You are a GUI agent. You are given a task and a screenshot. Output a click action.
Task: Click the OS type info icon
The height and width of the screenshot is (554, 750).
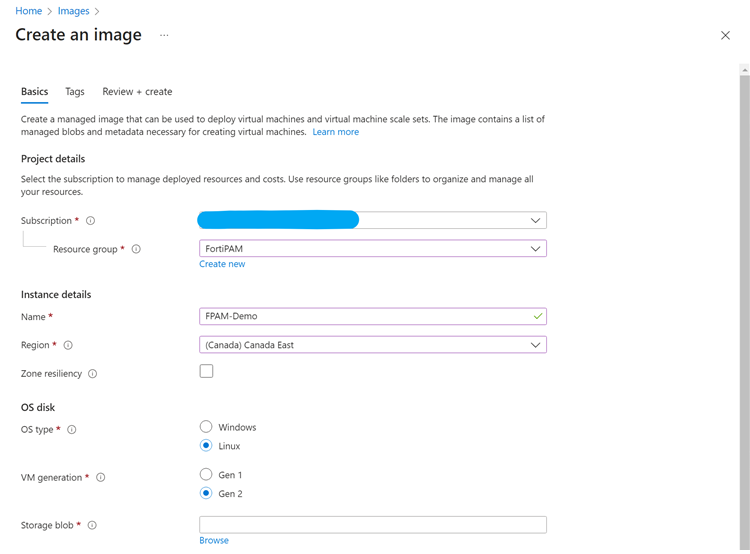point(71,430)
